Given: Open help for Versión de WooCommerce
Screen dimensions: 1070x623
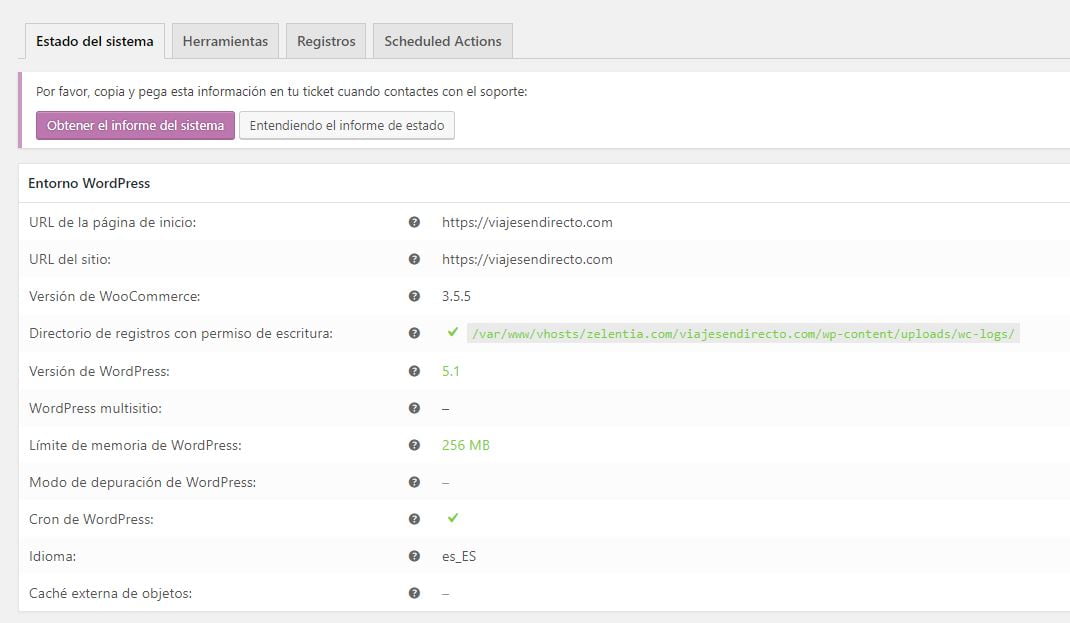Looking at the screenshot, I should (415, 296).
